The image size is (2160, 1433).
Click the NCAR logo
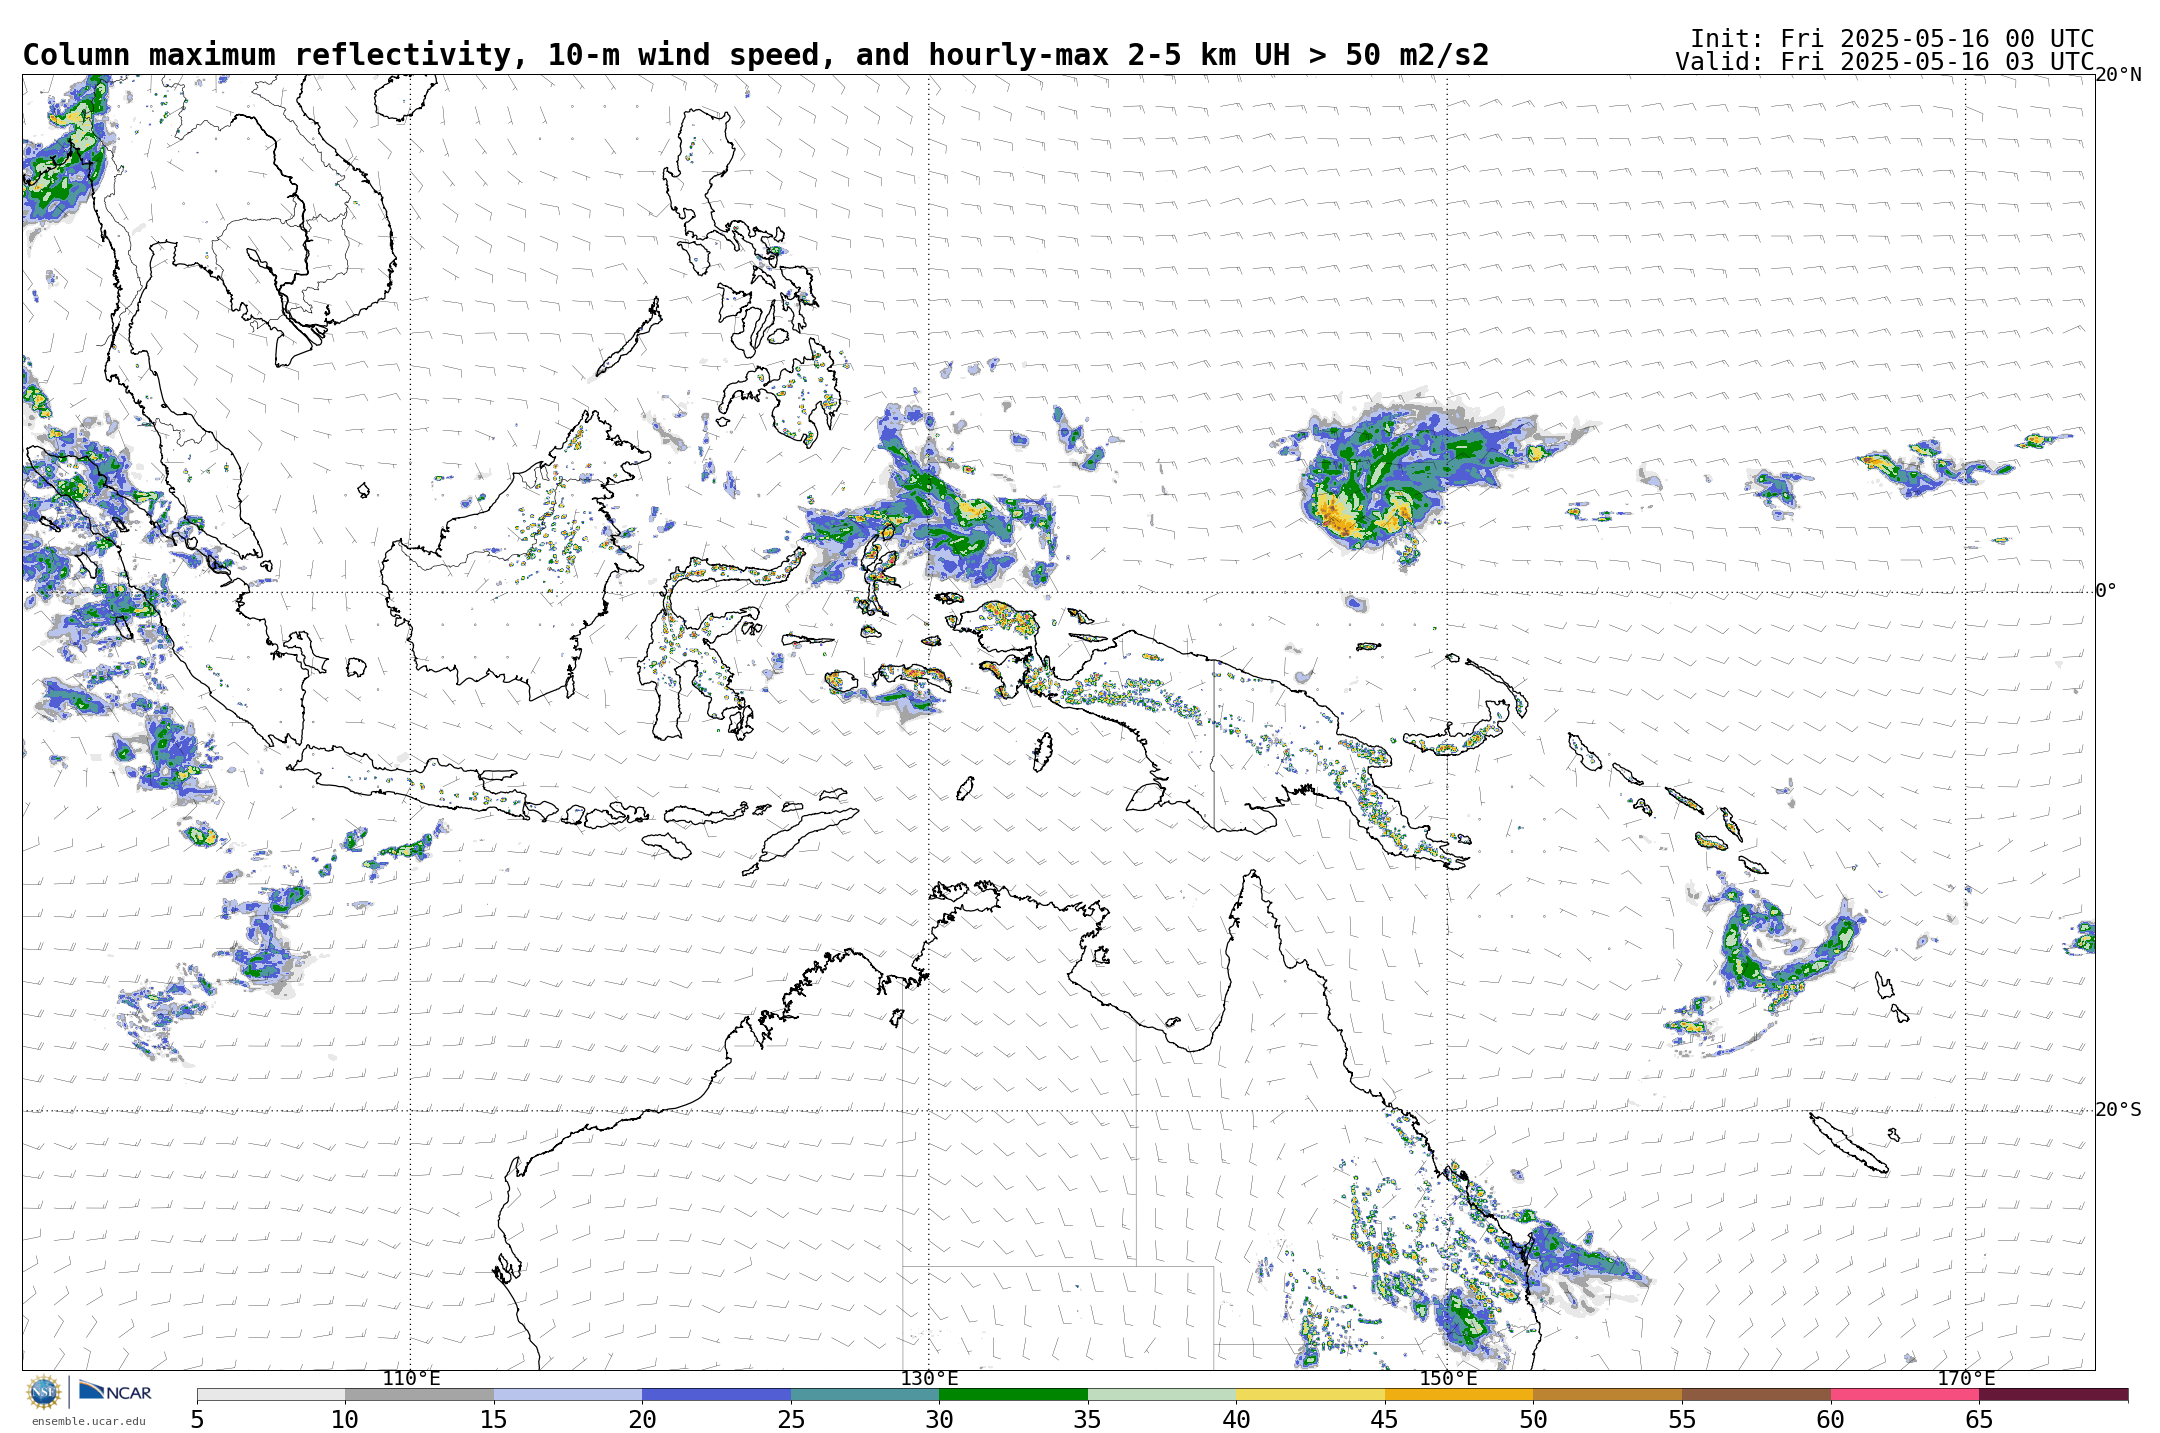pos(115,1391)
